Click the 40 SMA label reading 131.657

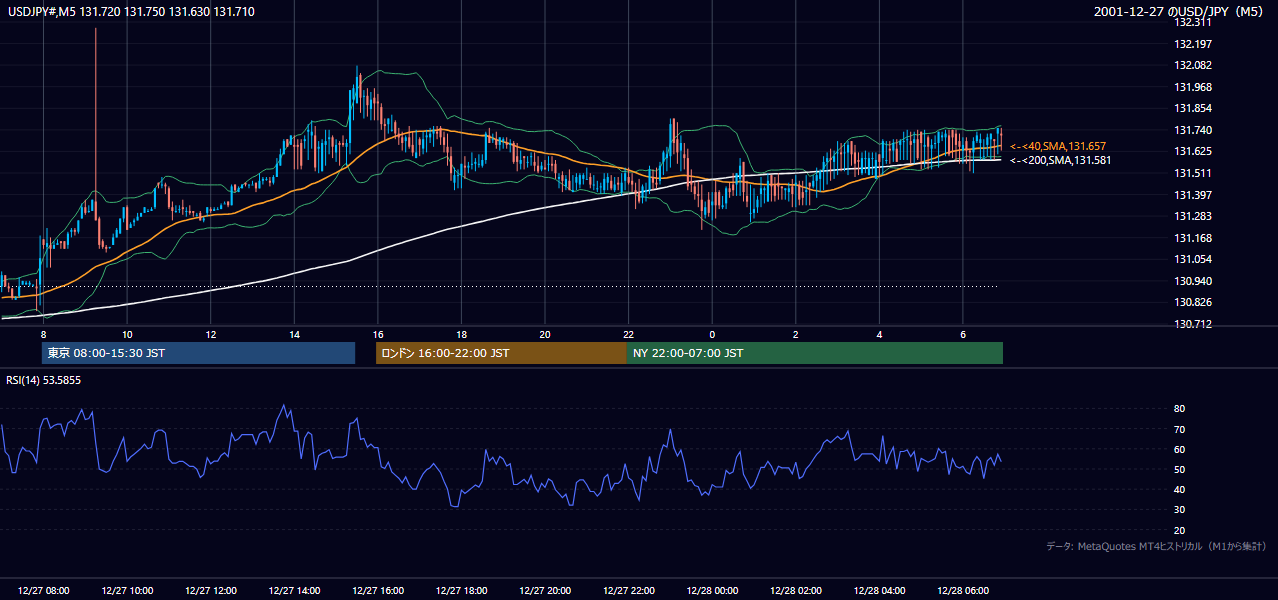tap(1058, 146)
